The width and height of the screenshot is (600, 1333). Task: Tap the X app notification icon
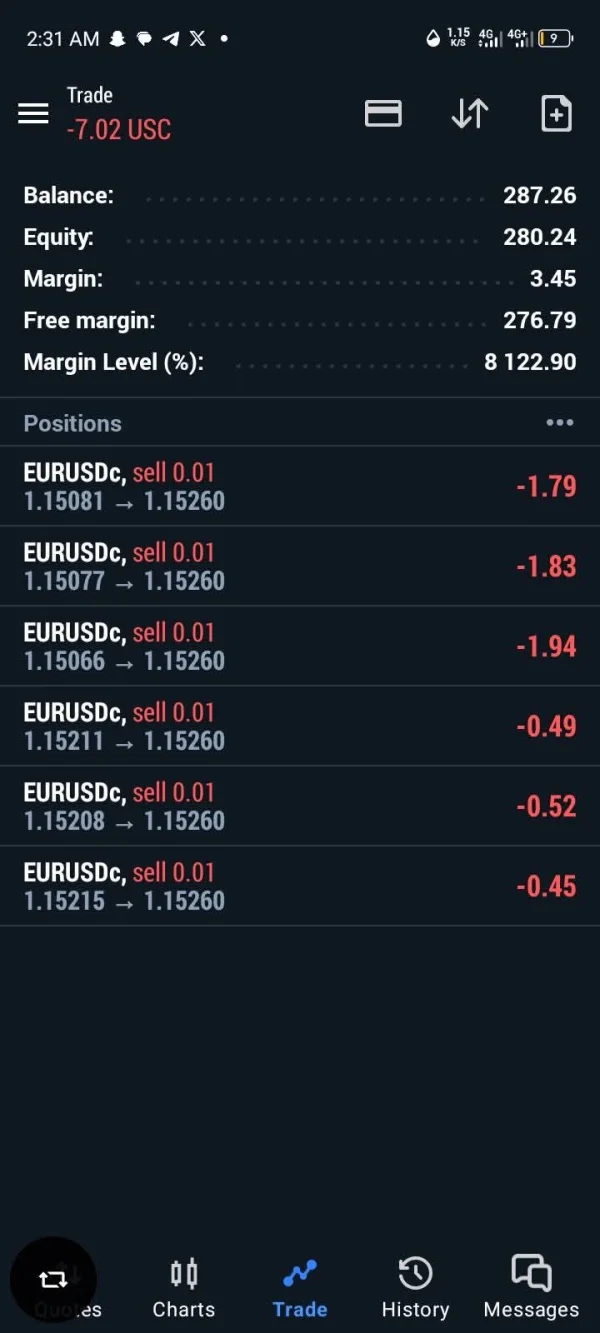point(197,39)
